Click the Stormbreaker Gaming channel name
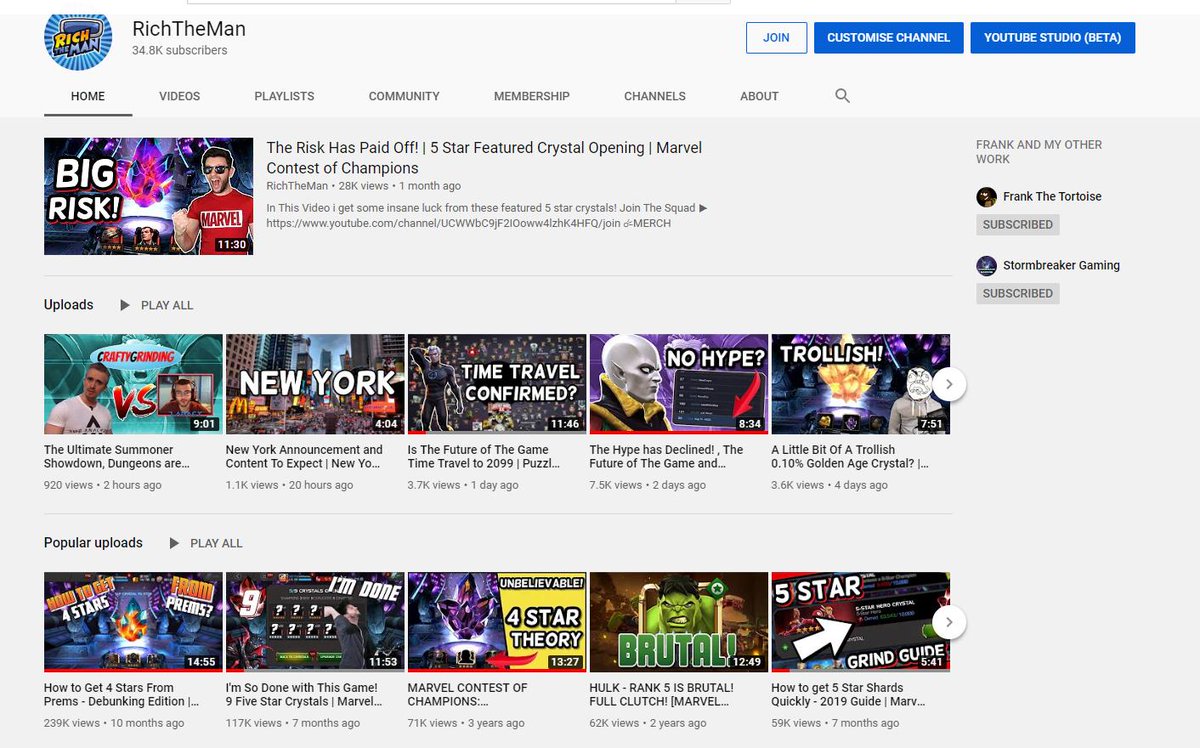The image size is (1200, 748). pos(1061,266)
